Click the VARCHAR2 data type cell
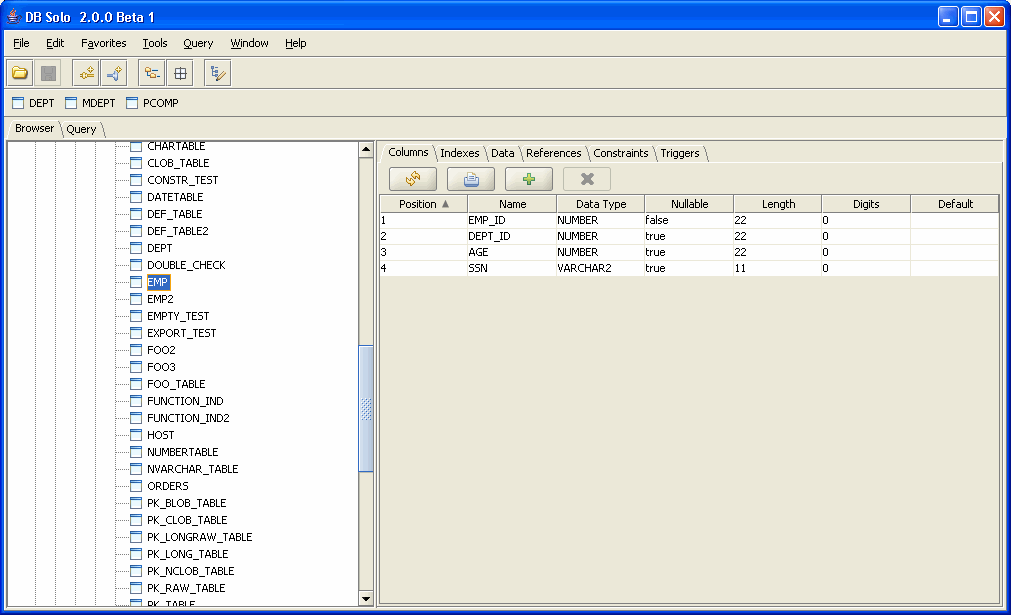This screenshot has width=1011, height=615. (600, 269)
